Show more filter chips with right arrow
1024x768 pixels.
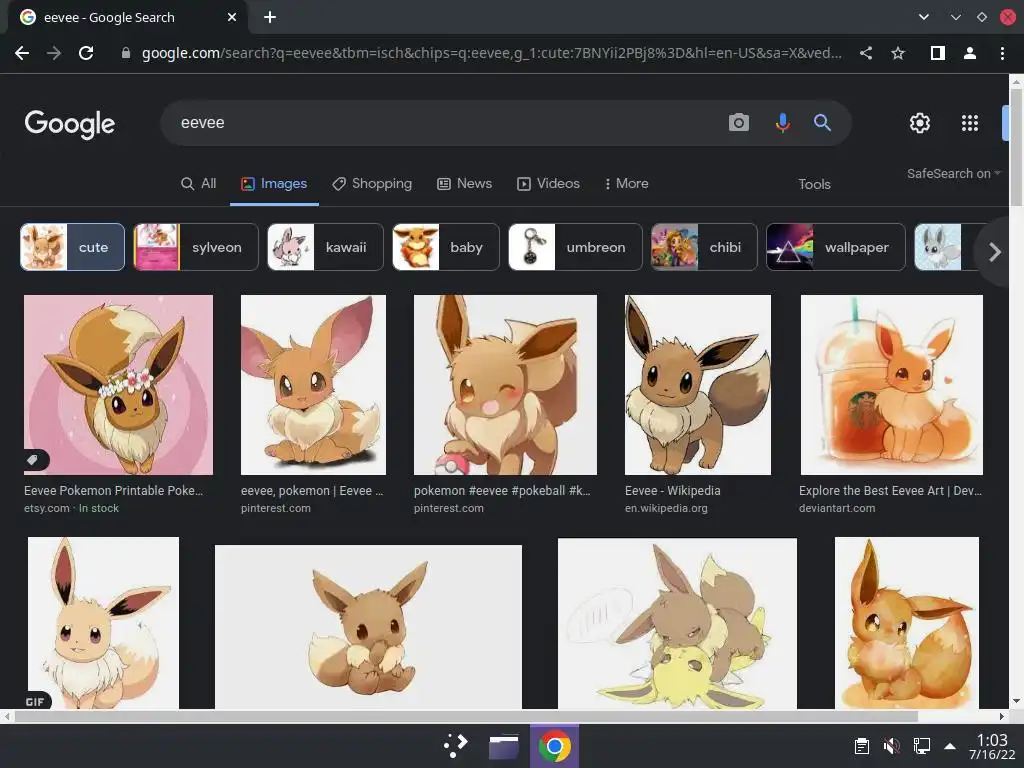[x=994, y=251]
